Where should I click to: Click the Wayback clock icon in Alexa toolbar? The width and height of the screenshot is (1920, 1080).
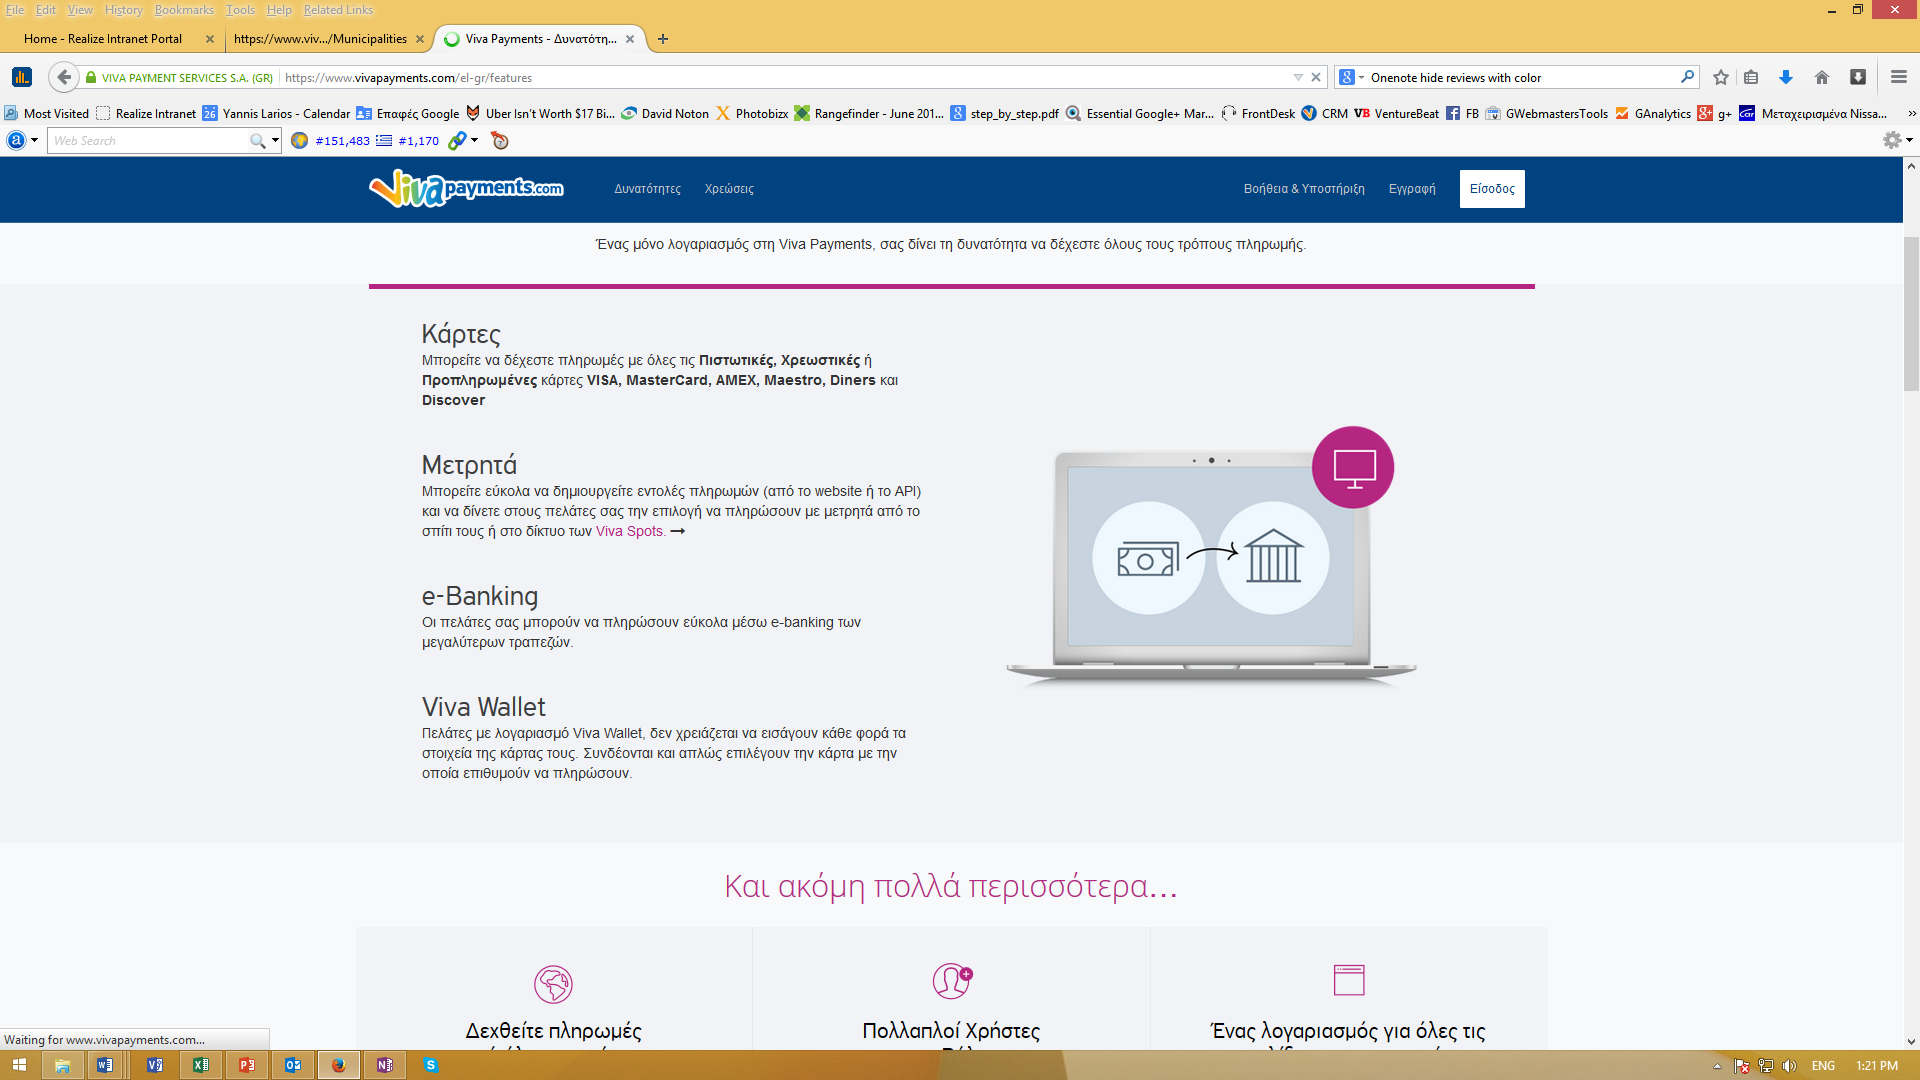pyautogui.click(x=500, y=141)
